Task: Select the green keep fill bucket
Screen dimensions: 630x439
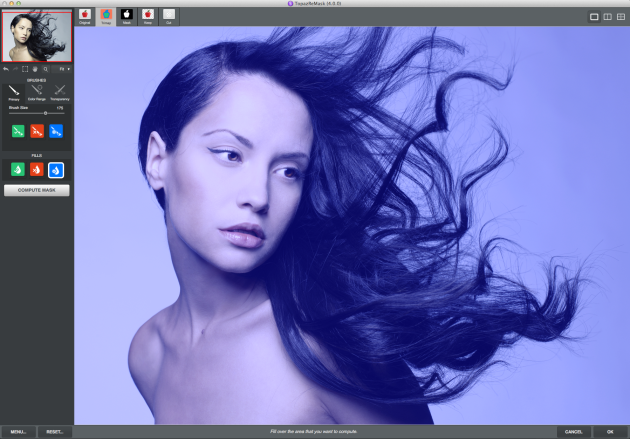Action: [x=18, y=169]
